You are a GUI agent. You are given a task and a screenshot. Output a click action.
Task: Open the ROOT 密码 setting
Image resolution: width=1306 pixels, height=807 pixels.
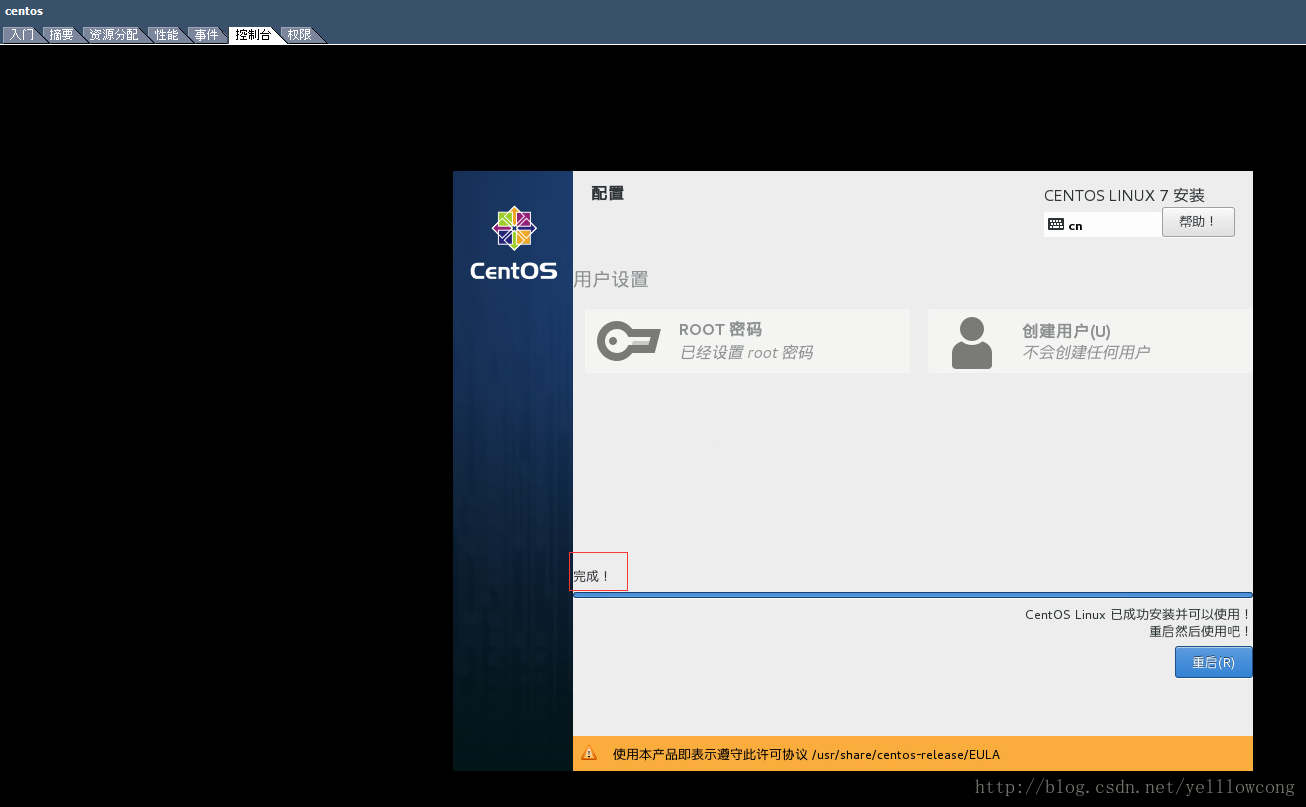click(x=747, y=341)
